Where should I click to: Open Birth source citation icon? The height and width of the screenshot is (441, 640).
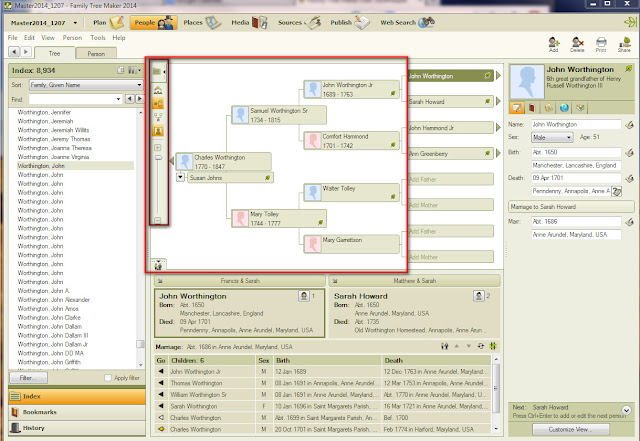point(629,153)
